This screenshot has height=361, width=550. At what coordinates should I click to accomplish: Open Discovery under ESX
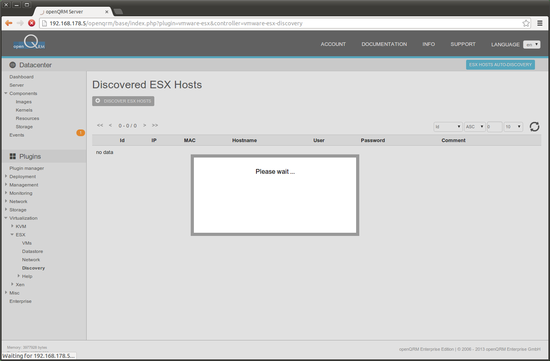(x=33, y=268)
